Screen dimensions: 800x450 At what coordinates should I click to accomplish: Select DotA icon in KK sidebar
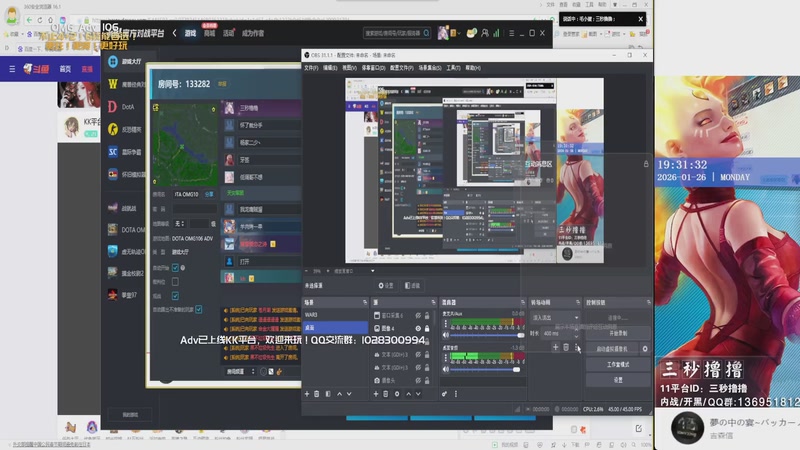coord(113,107)
